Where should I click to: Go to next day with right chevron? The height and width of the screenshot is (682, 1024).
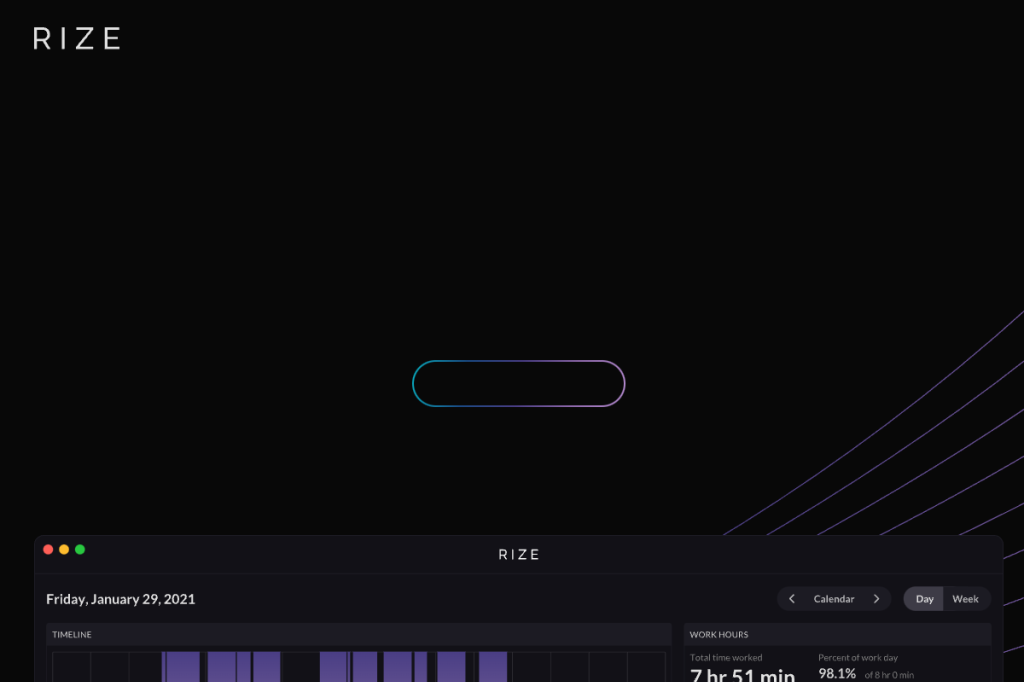click(x=876, y=599)
